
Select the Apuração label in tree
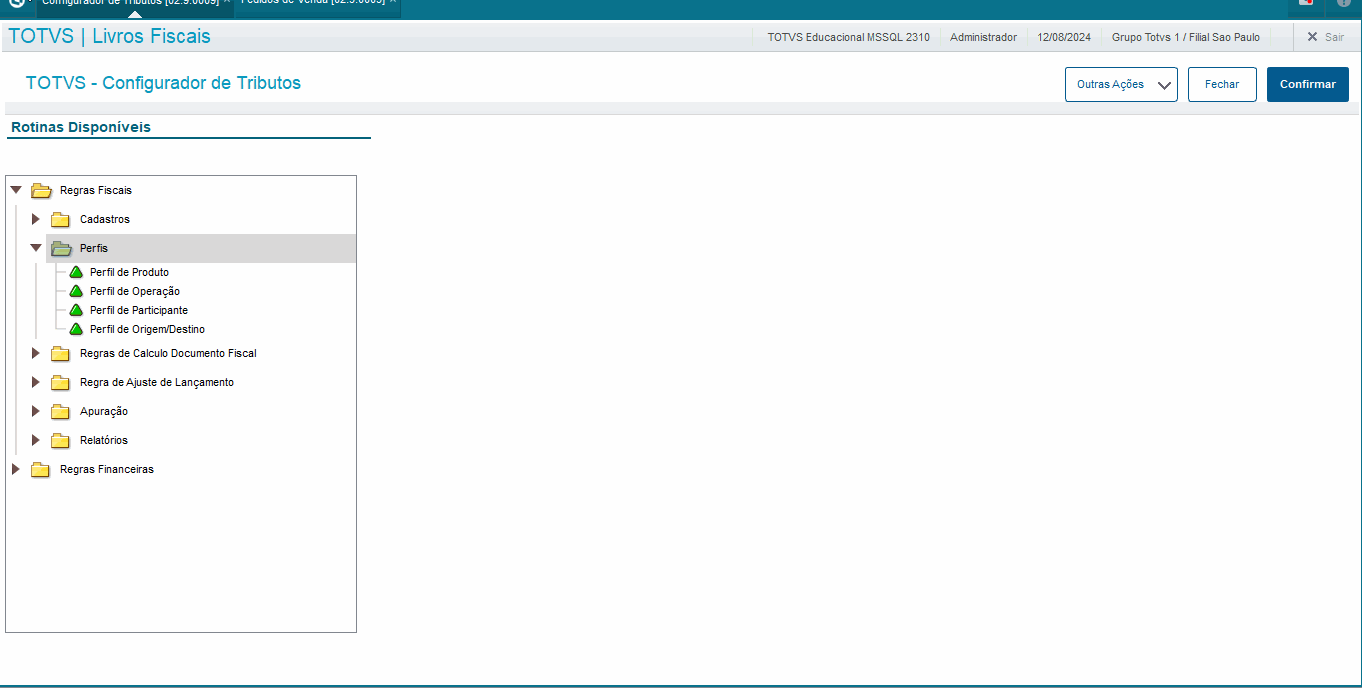coord(104,411)
